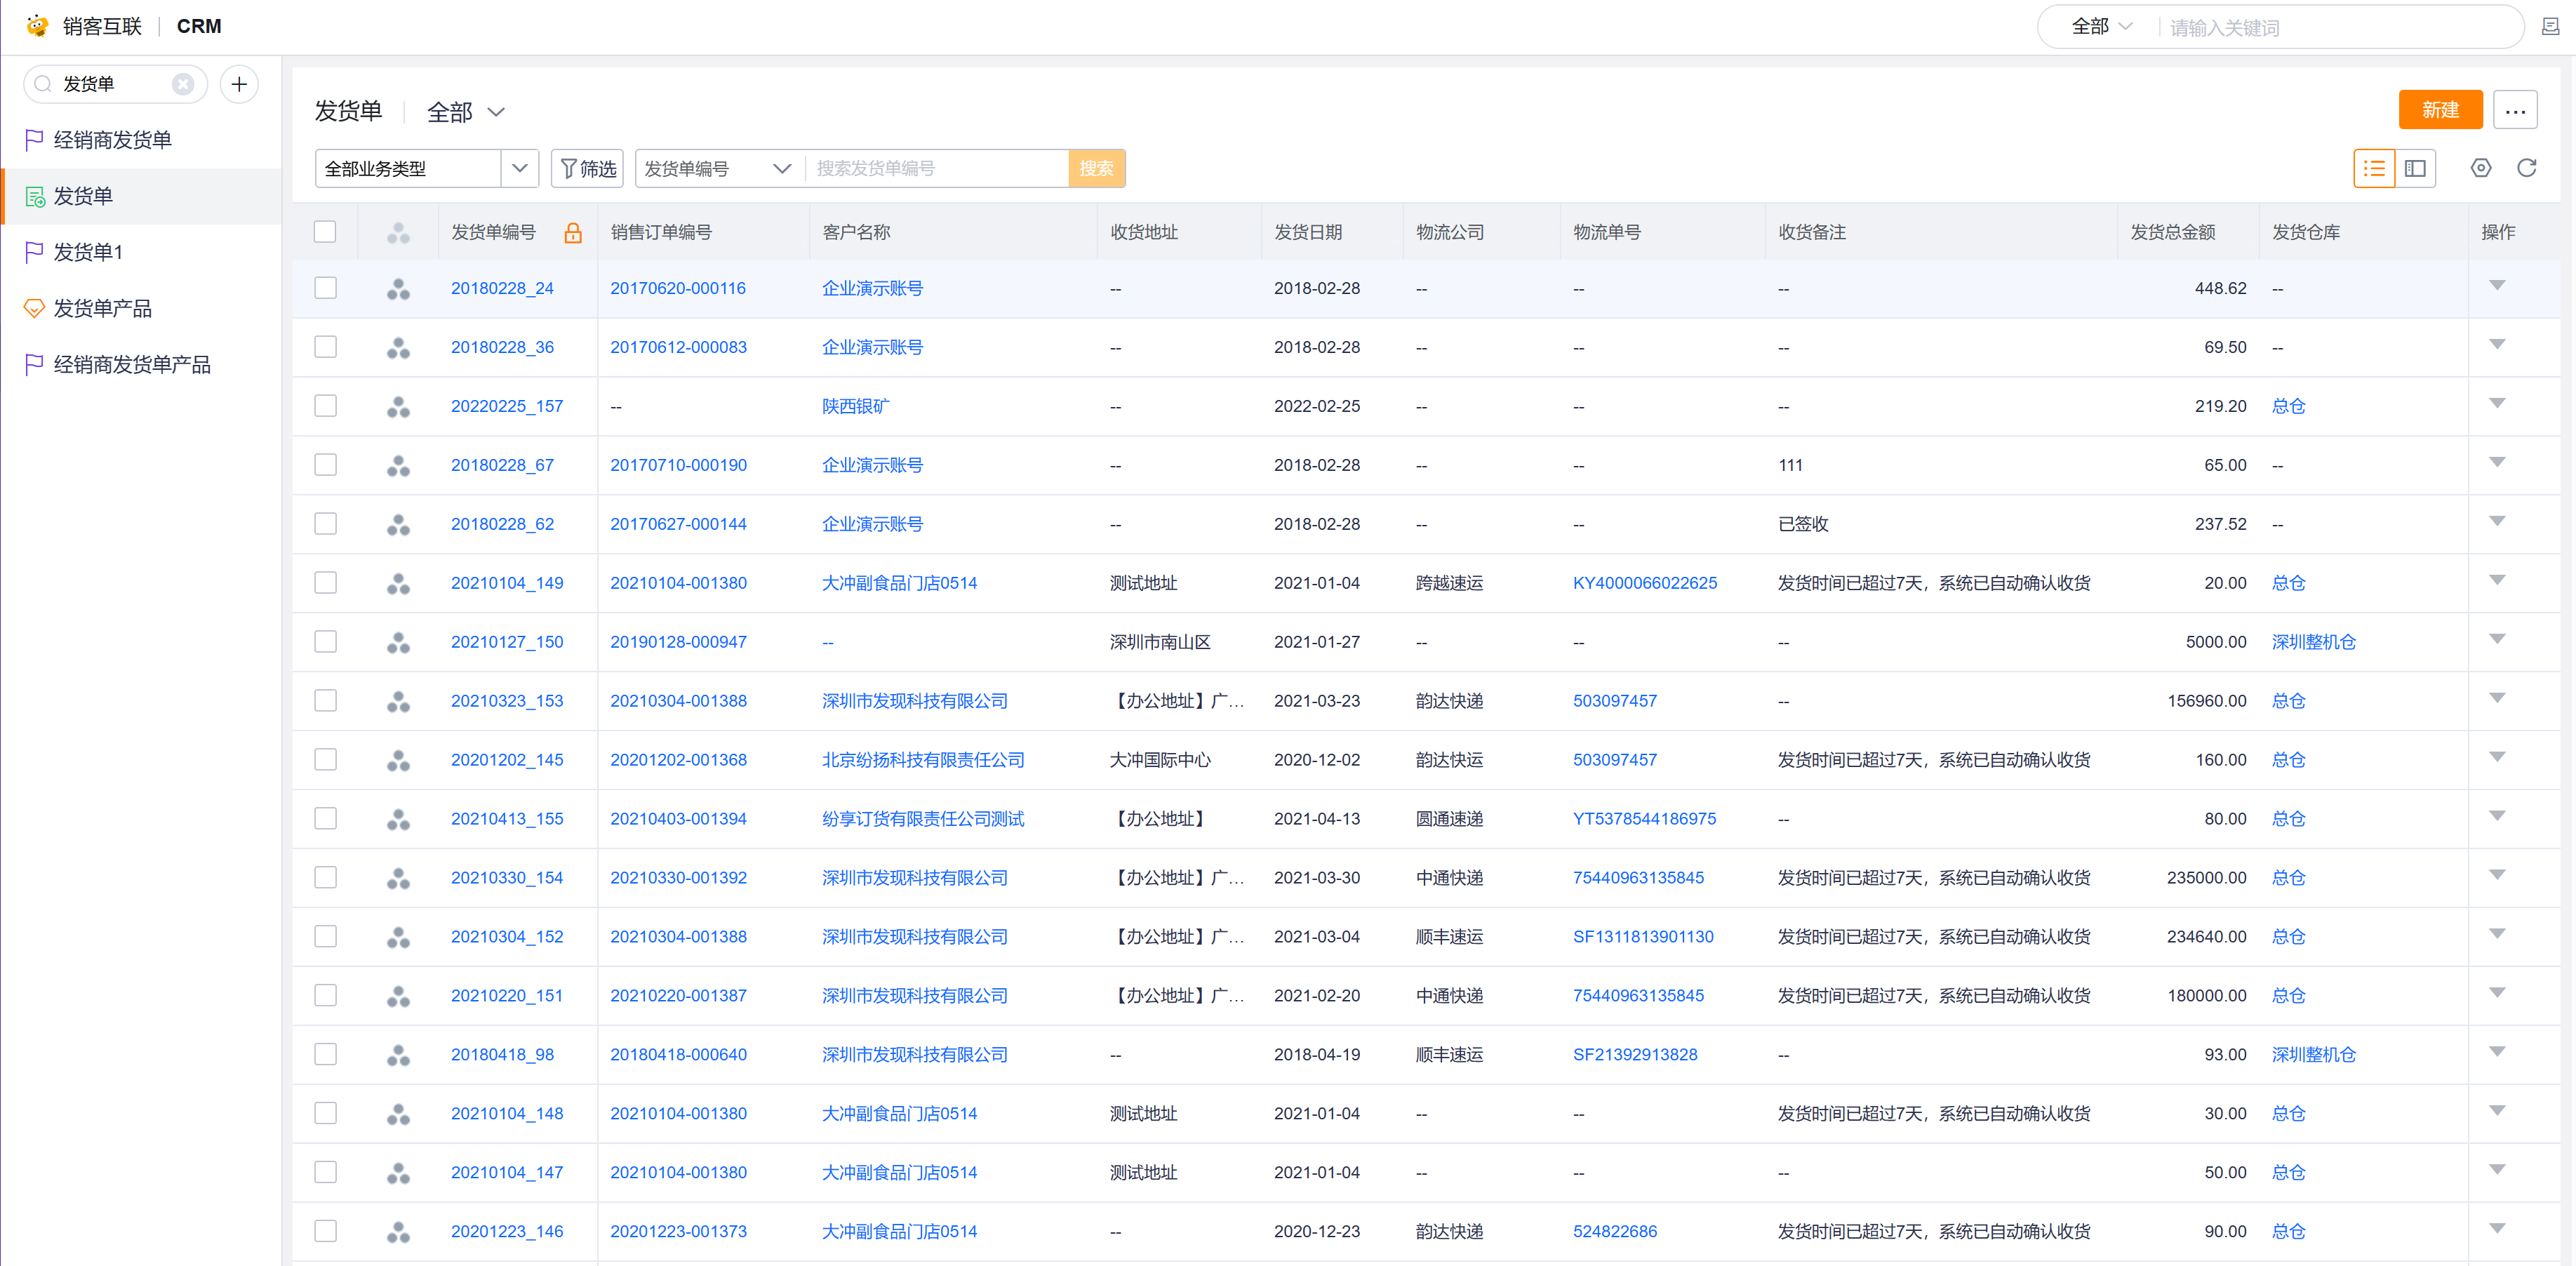Open the column settings gear icon
The image size is (2576, 1266).
[x=2480, y=168]
